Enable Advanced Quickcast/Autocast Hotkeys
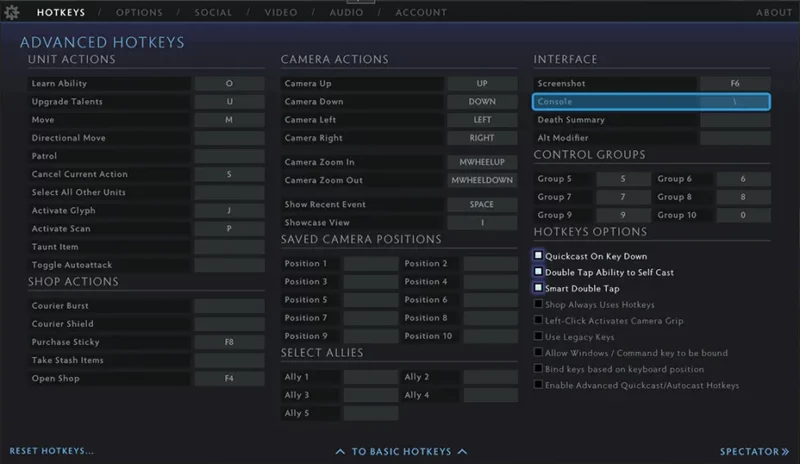The width and height of the screenshot is (800, 464). tap(538, 384)
